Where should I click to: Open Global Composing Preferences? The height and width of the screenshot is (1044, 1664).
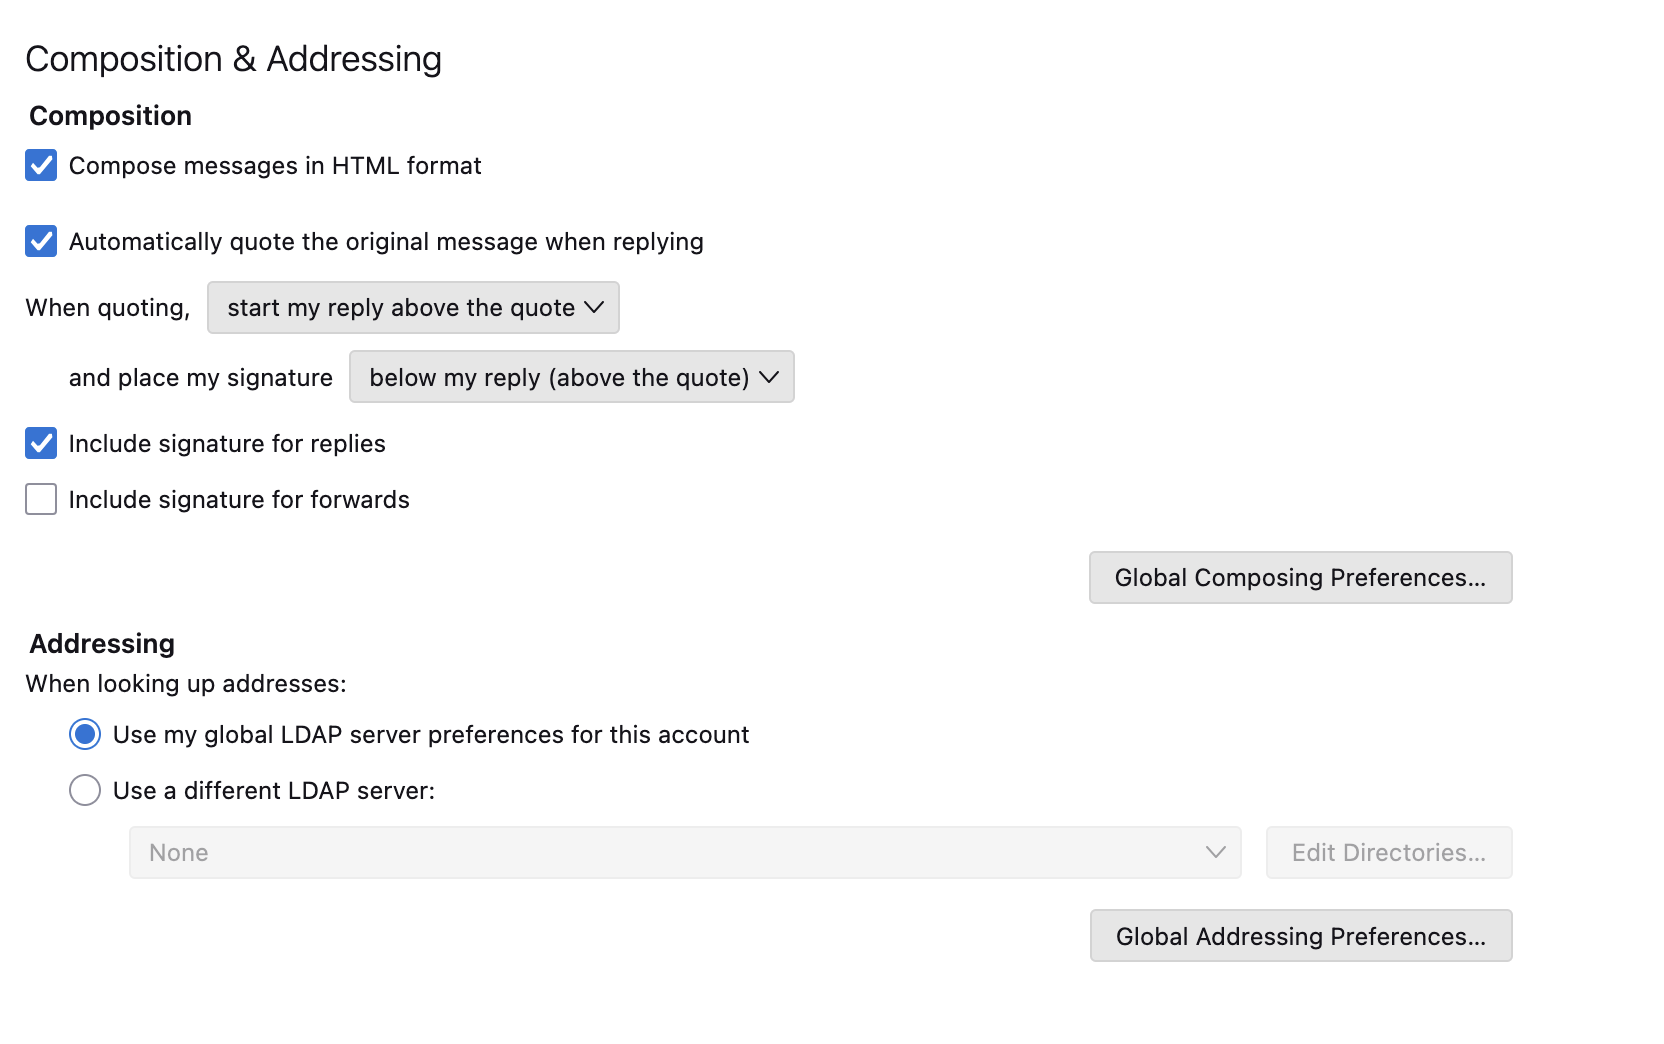click(1300, 577)
